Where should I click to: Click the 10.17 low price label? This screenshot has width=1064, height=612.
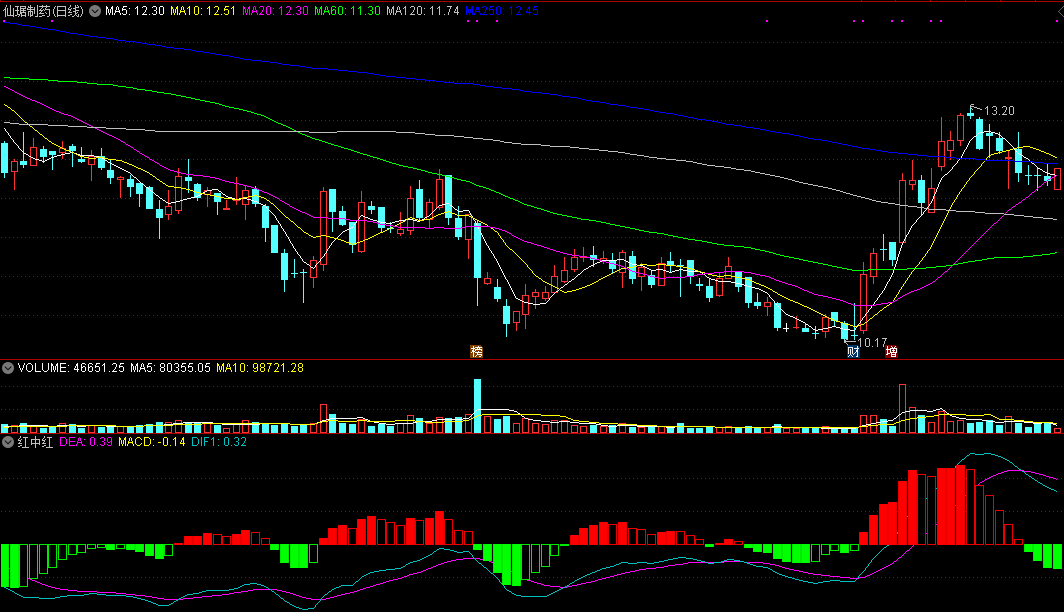coord(872,343)
